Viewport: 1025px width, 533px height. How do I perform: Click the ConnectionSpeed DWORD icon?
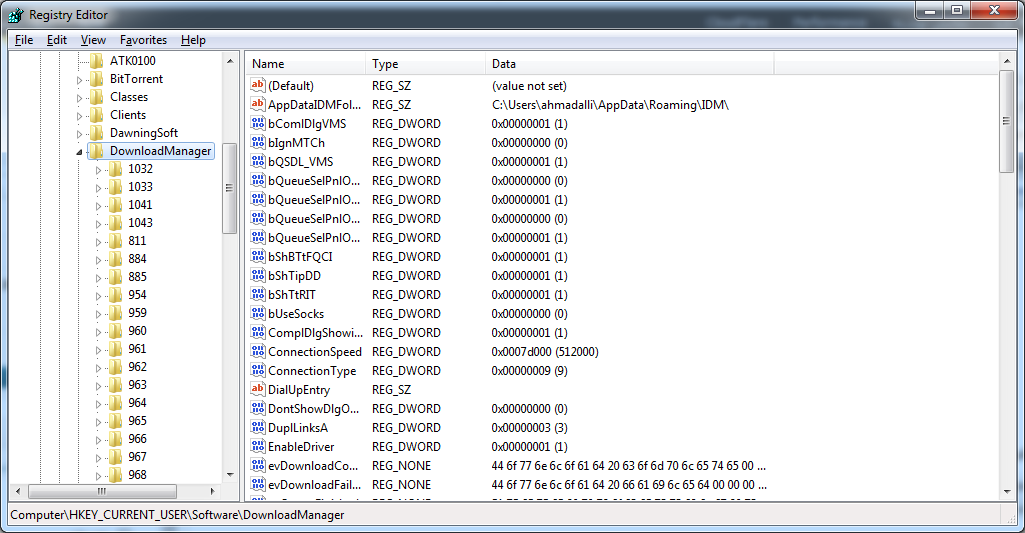pyautogui.click(x=258, y=351)
